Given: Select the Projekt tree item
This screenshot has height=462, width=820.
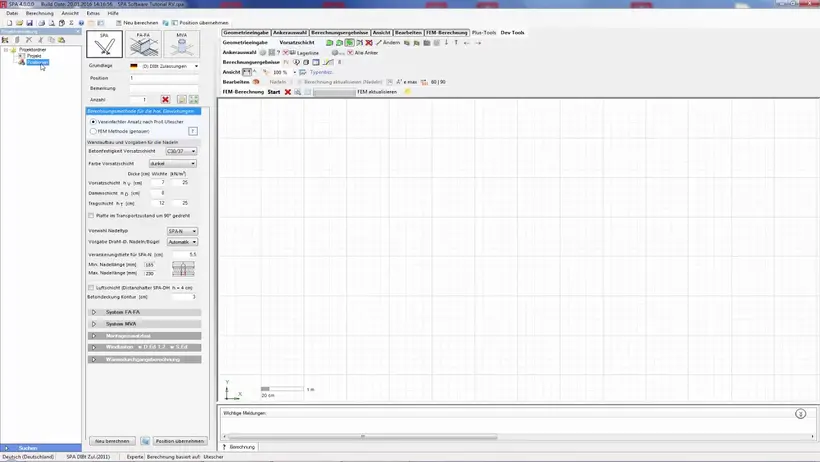Looking at the screenshot, I should tap(34, 56).
